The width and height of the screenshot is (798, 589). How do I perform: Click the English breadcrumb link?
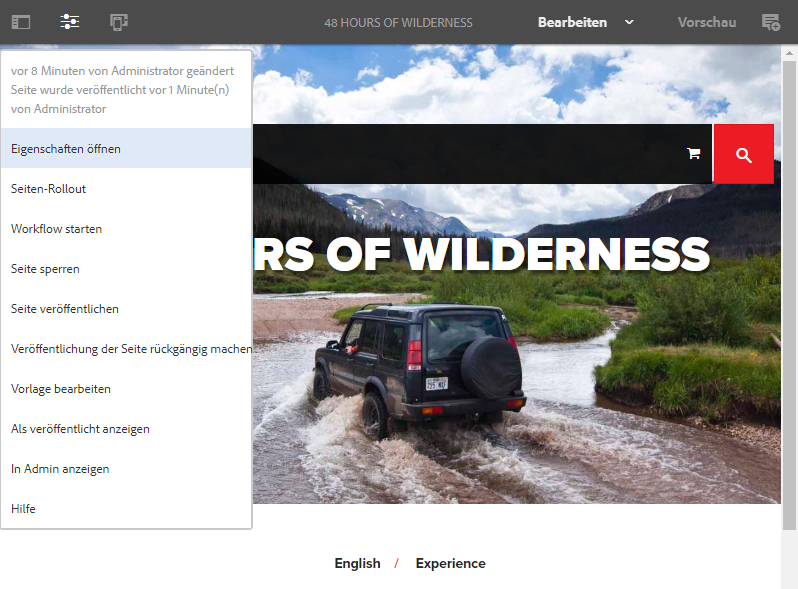click(x=357, y=564)
